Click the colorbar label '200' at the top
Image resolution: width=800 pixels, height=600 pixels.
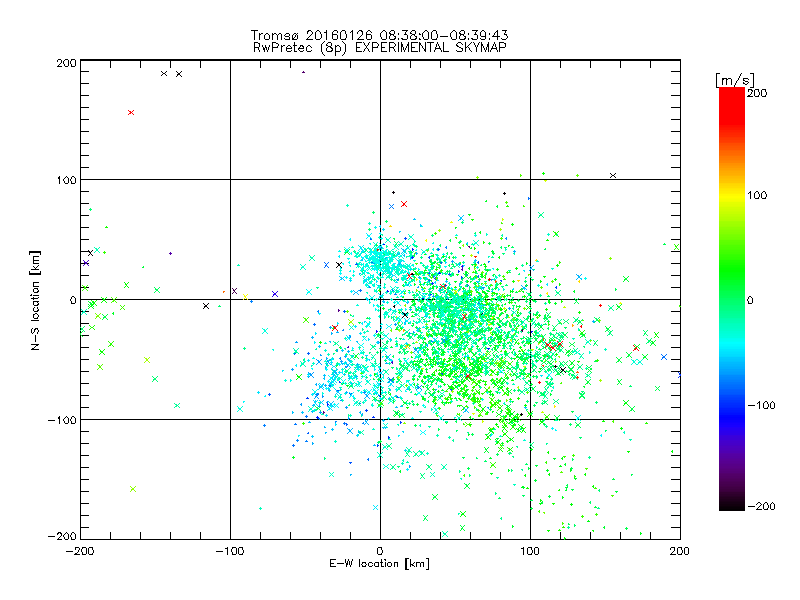(x=757, y=93)
